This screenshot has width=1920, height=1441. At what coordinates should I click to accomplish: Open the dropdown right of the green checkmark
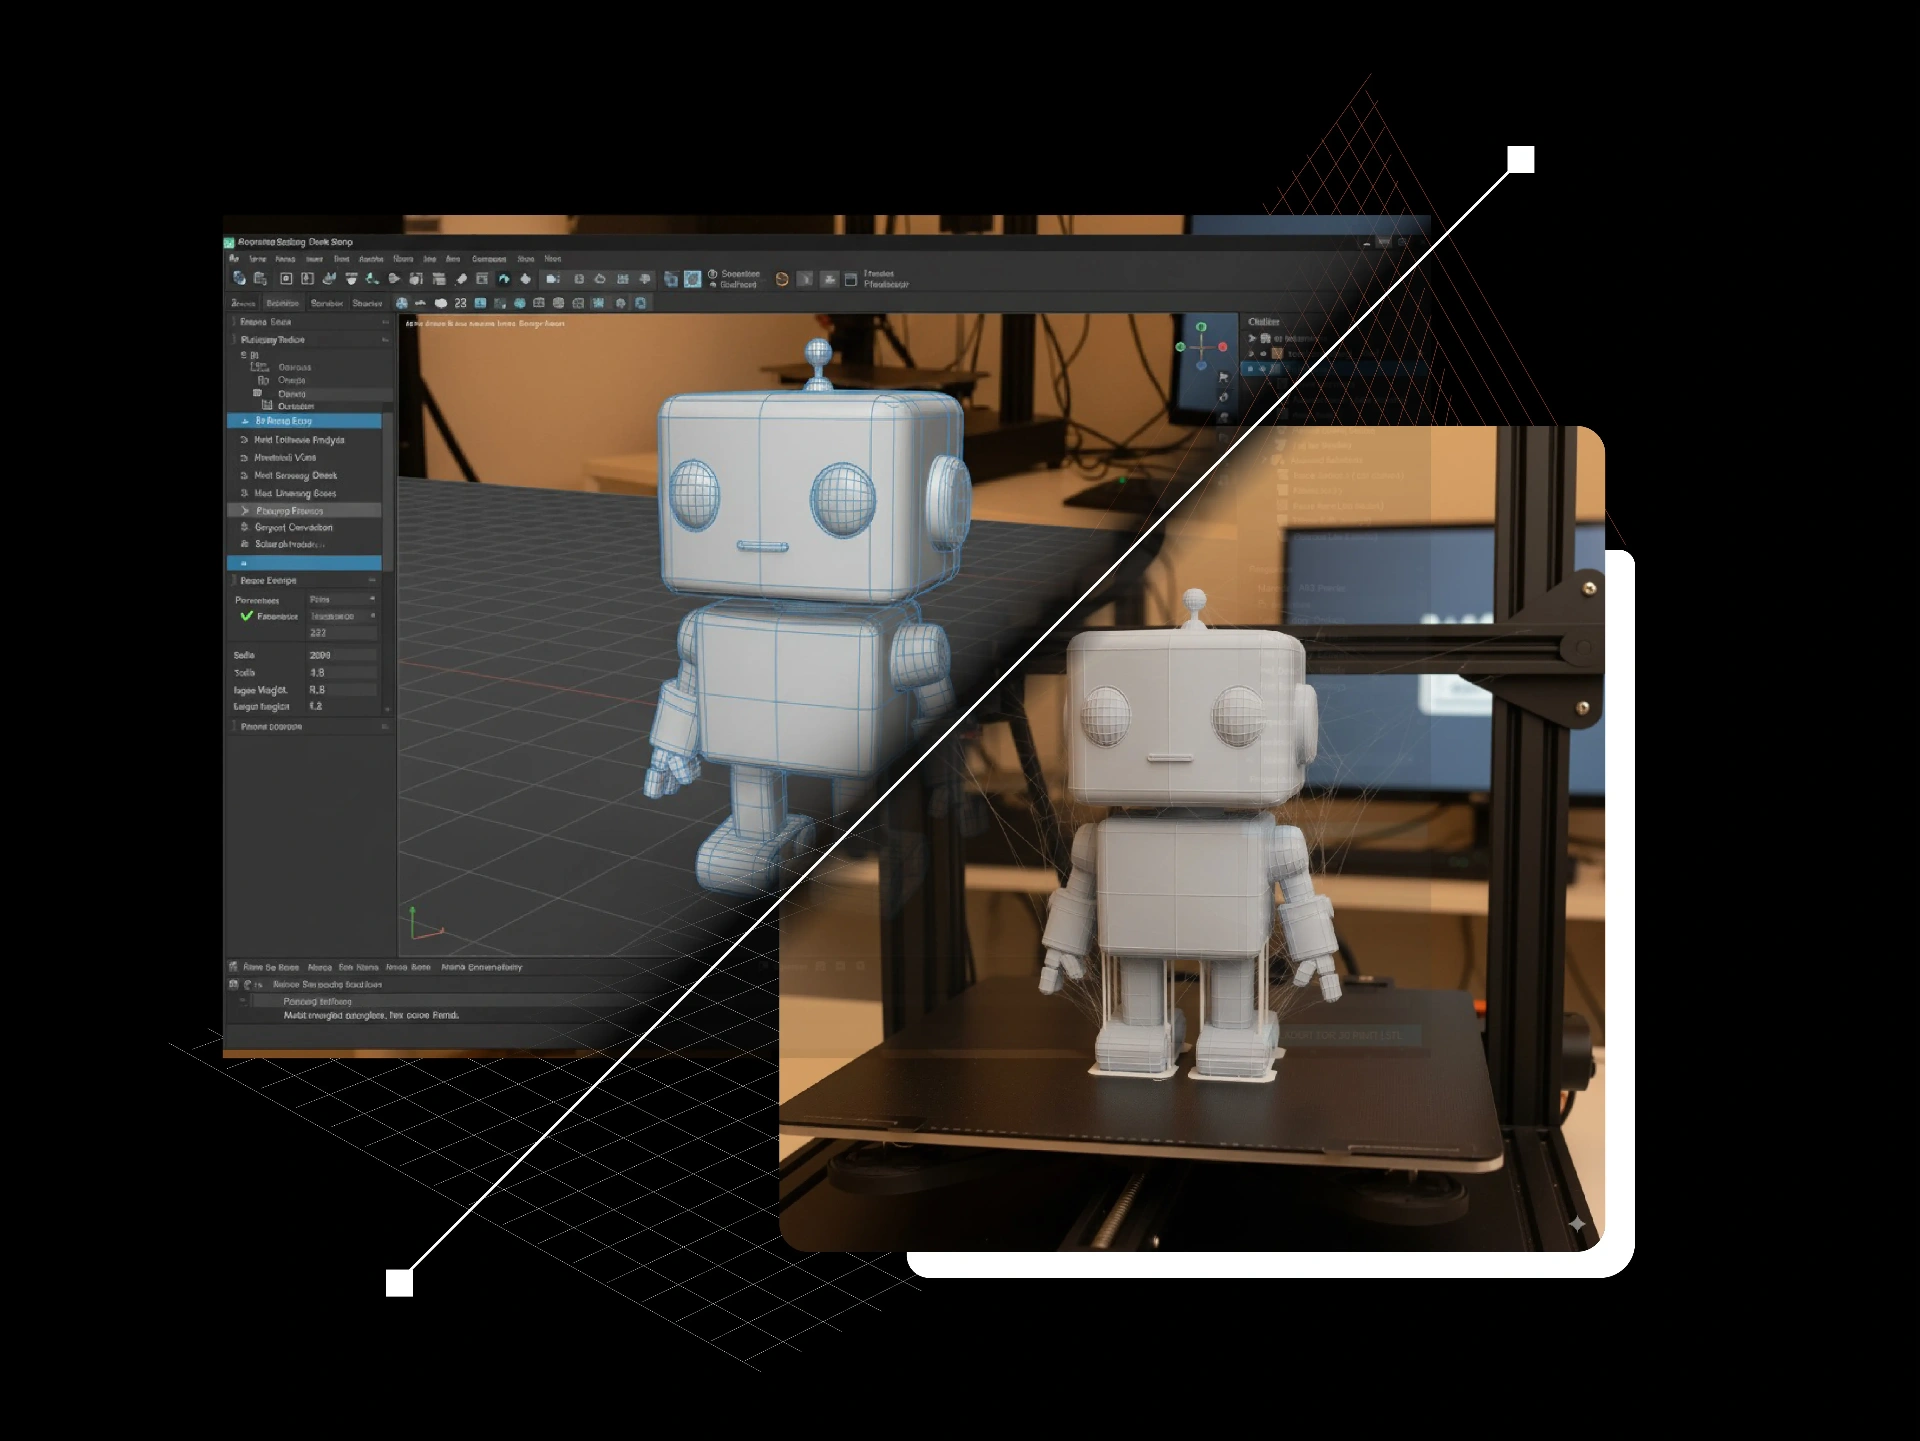coord(342,616)
